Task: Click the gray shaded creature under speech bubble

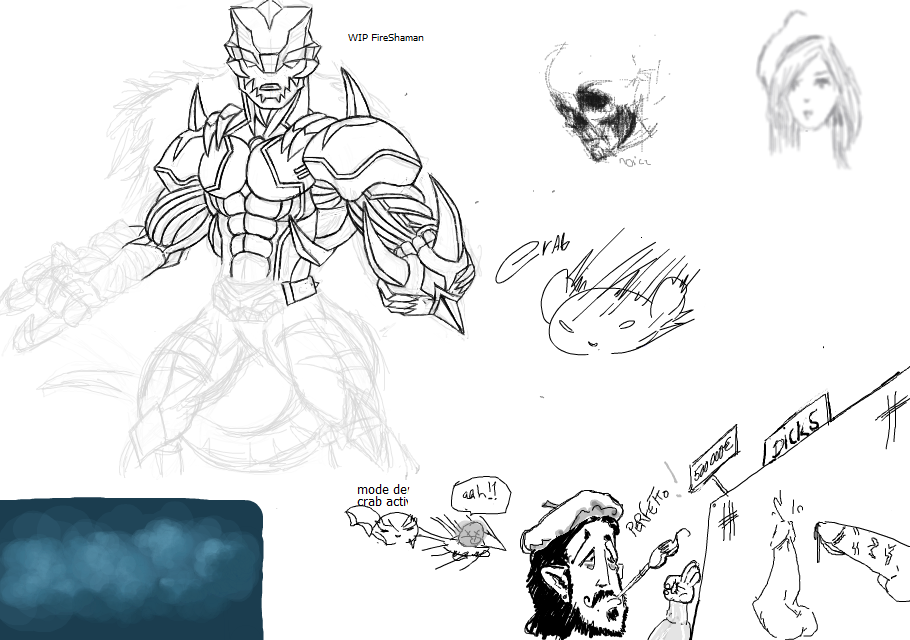Action: click(x=470, y=532)
